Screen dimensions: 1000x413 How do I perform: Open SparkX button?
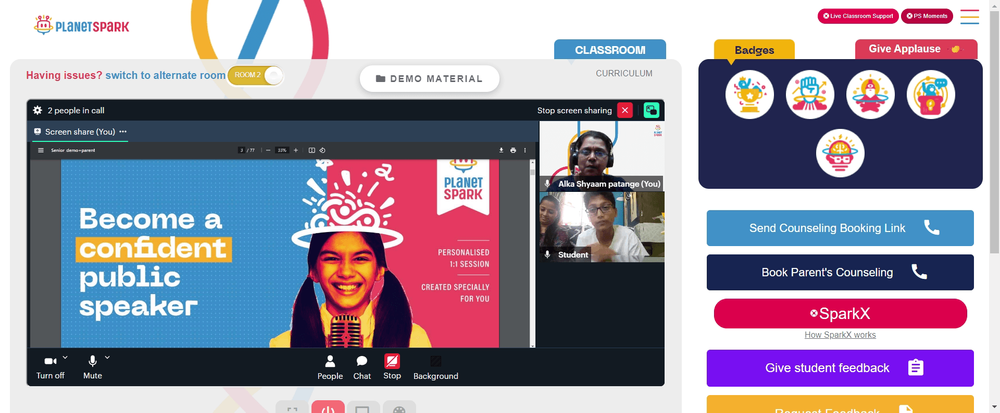pos(840,314)
